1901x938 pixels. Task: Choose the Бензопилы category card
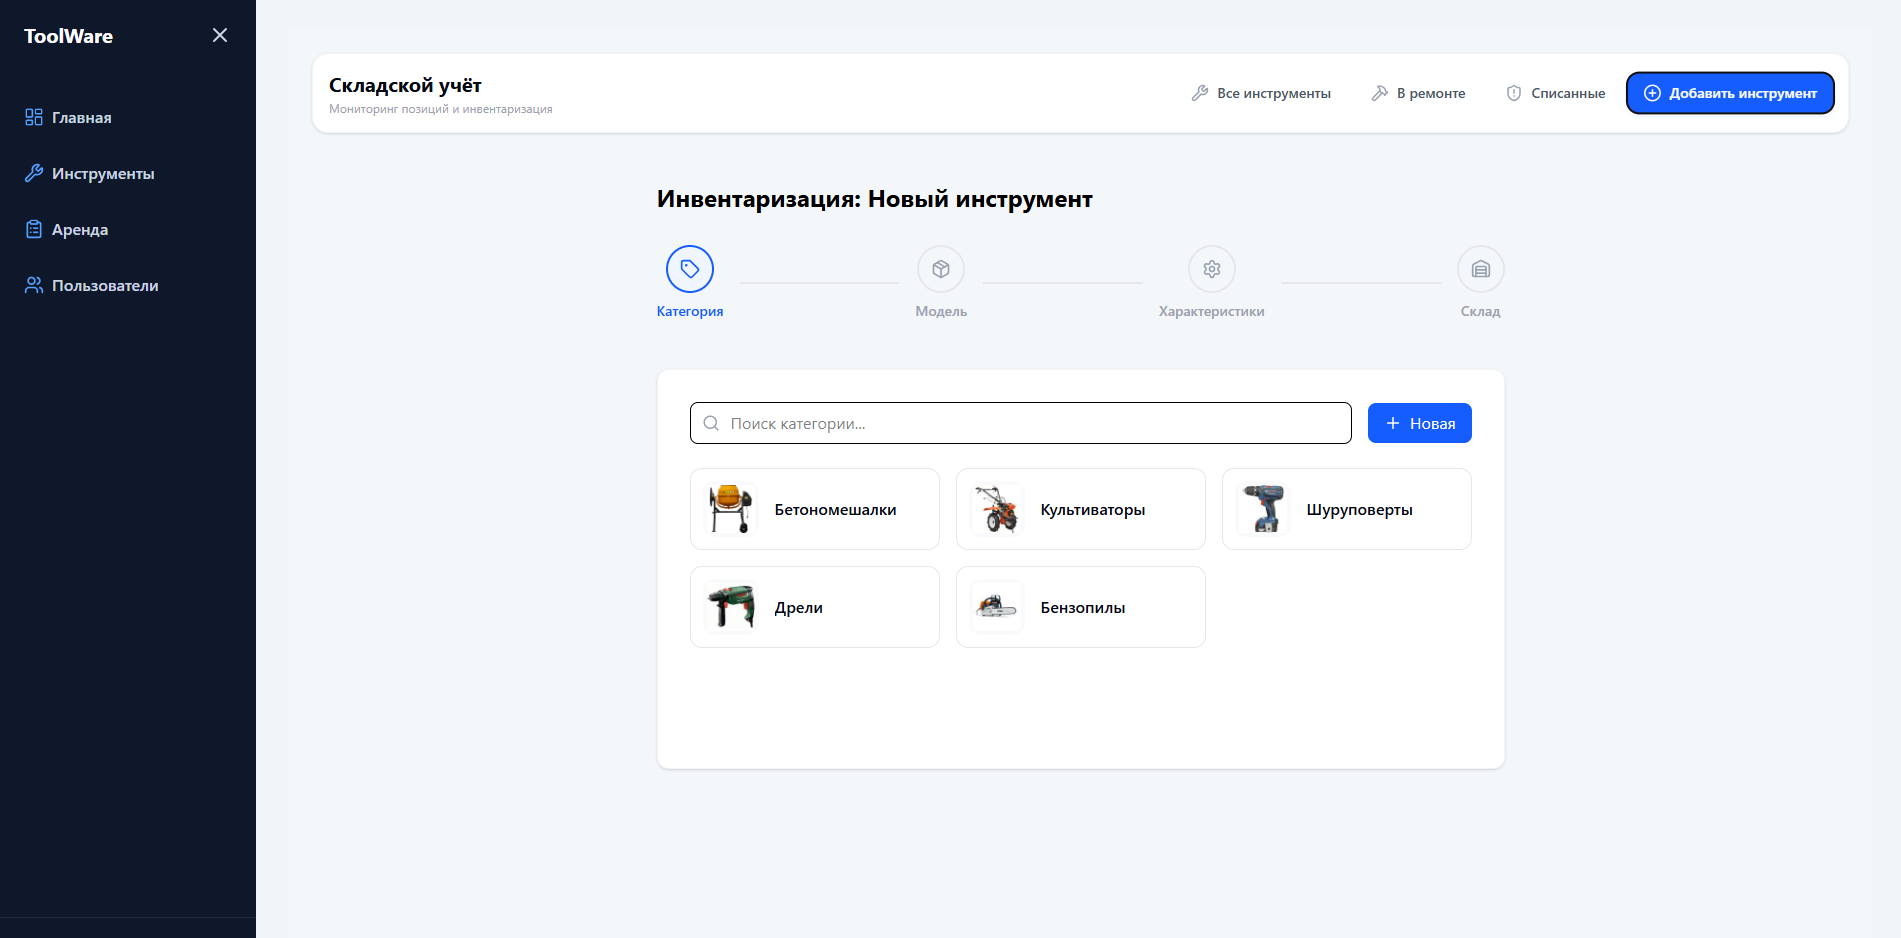click(1081, 607)
